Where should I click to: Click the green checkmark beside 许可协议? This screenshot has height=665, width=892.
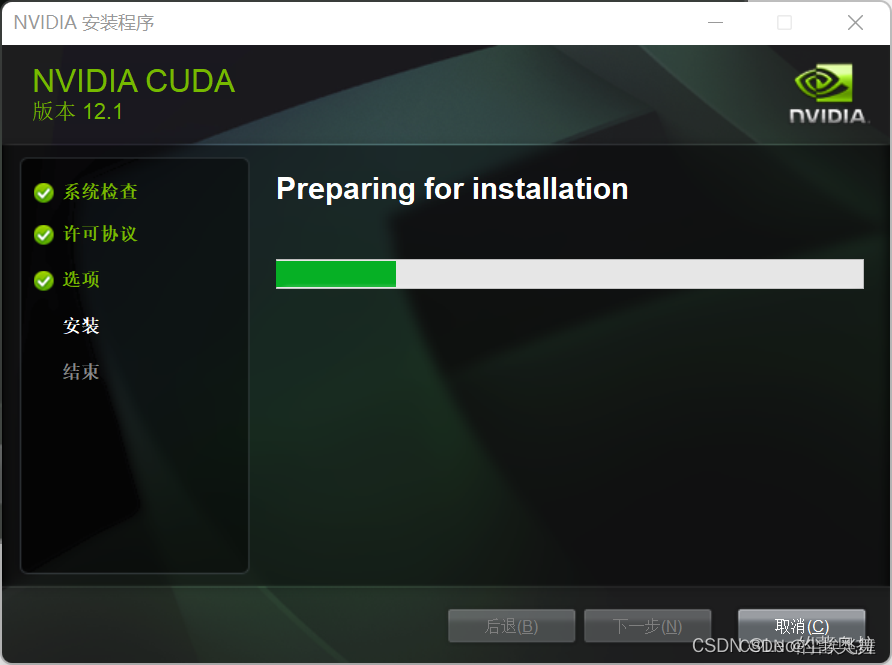(x=44, y=234)
